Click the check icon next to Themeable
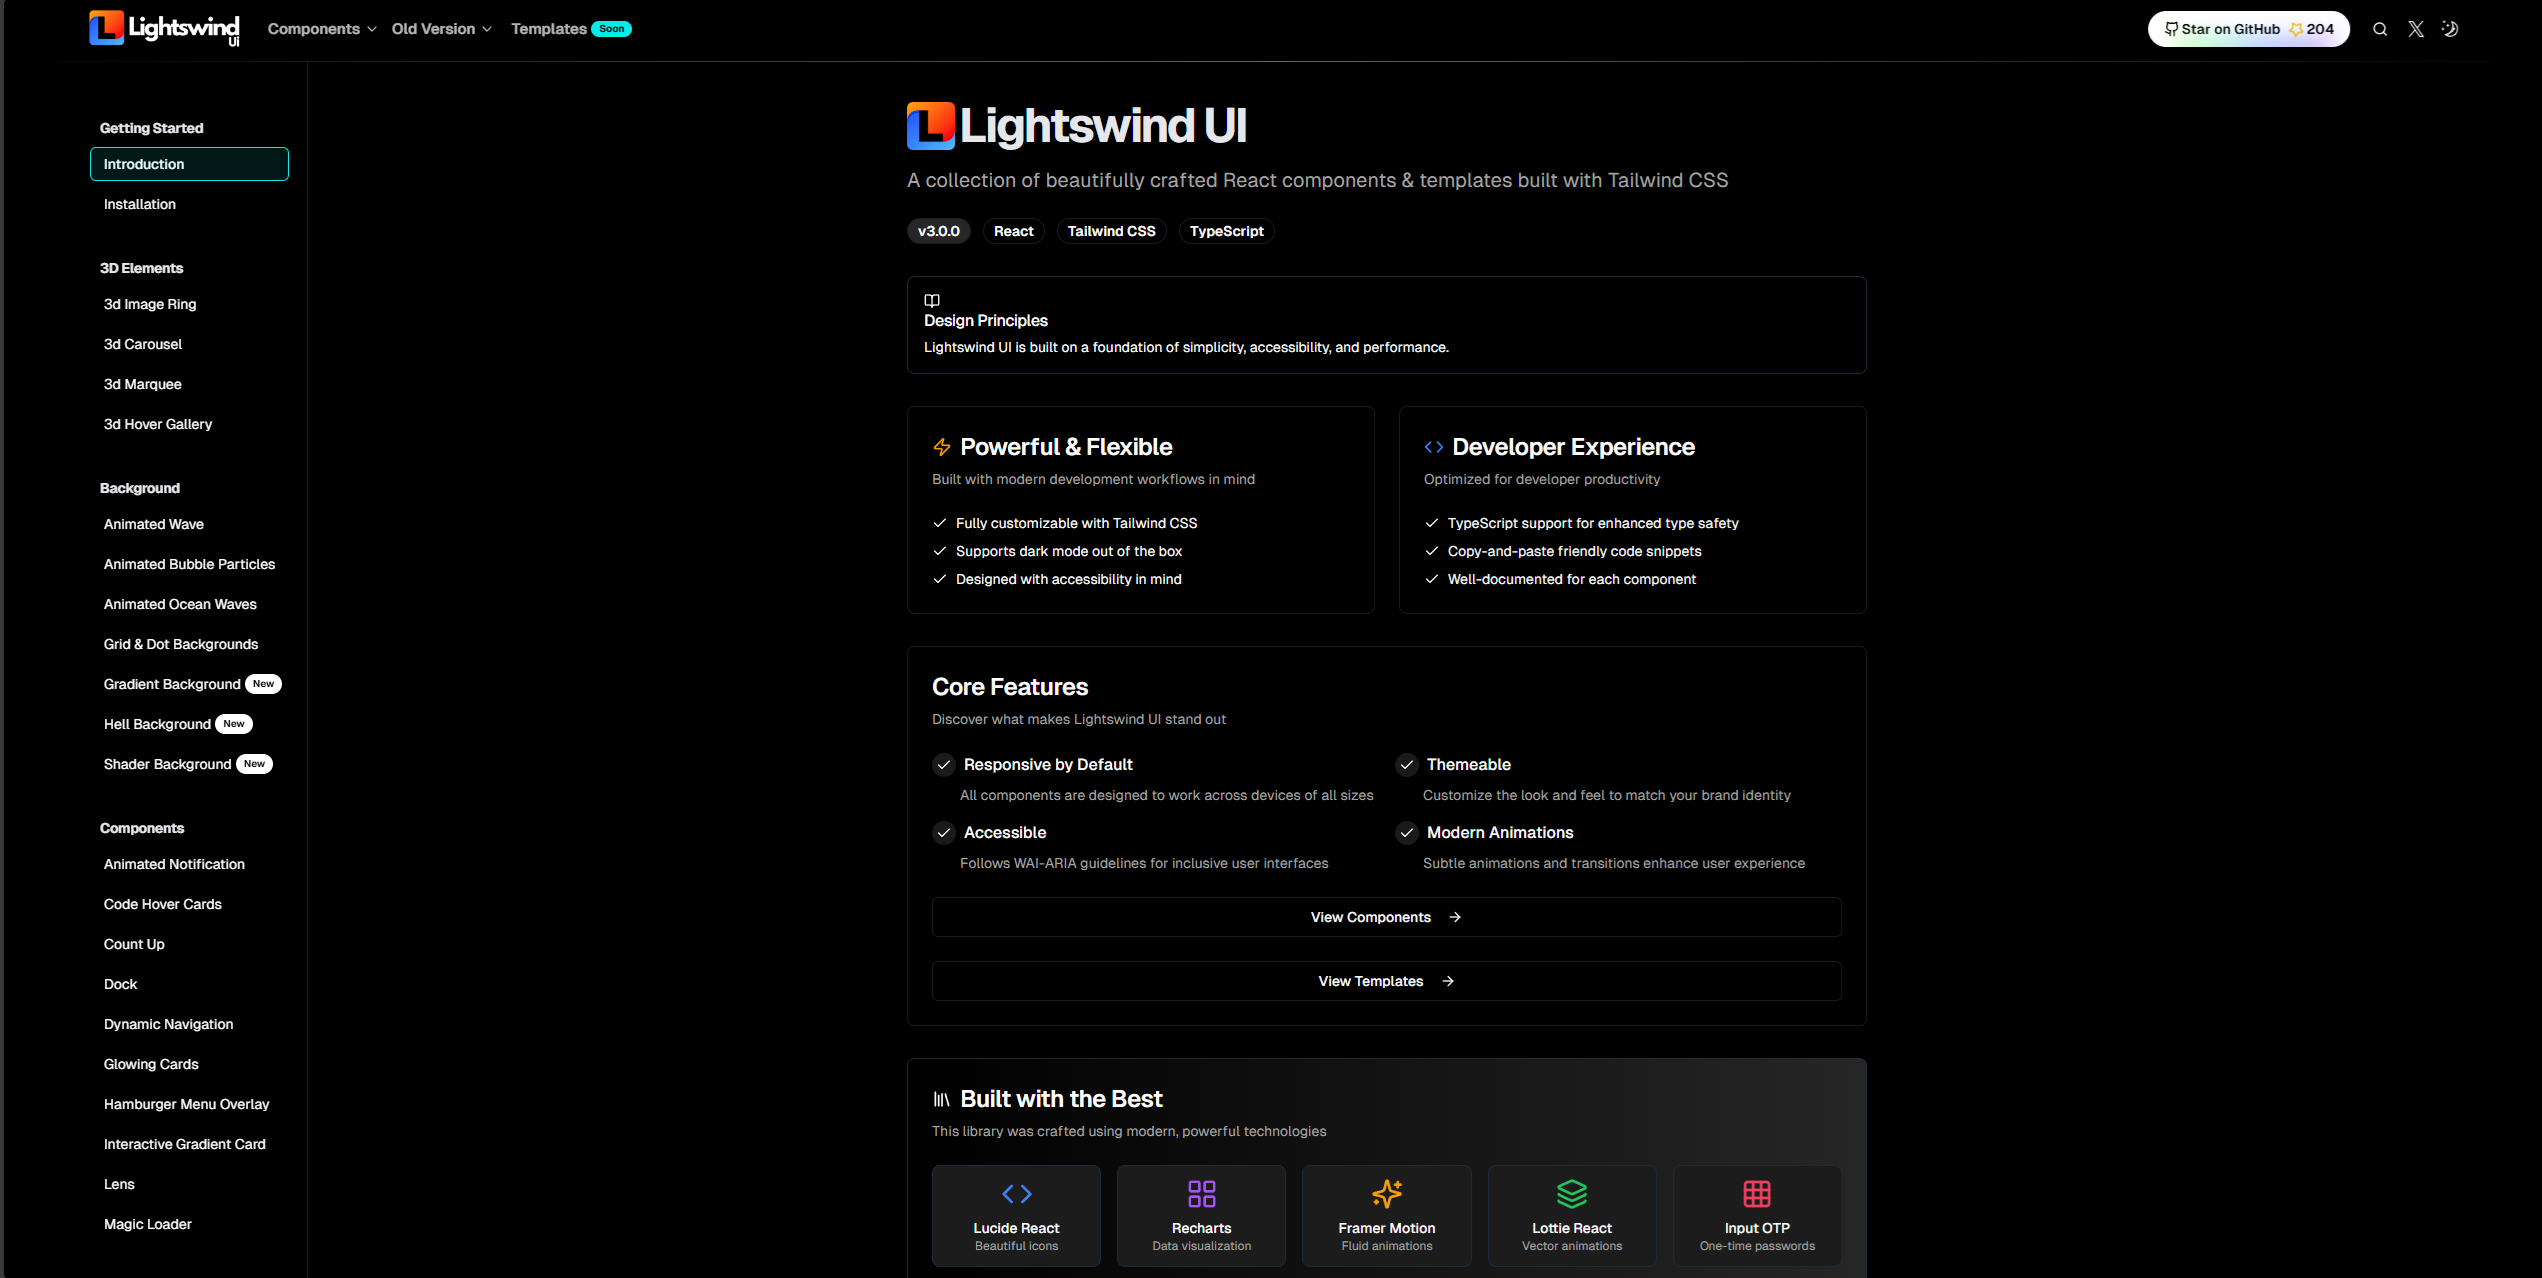Screen dimensions: 2542x1278 click(x=1407, y=765)
